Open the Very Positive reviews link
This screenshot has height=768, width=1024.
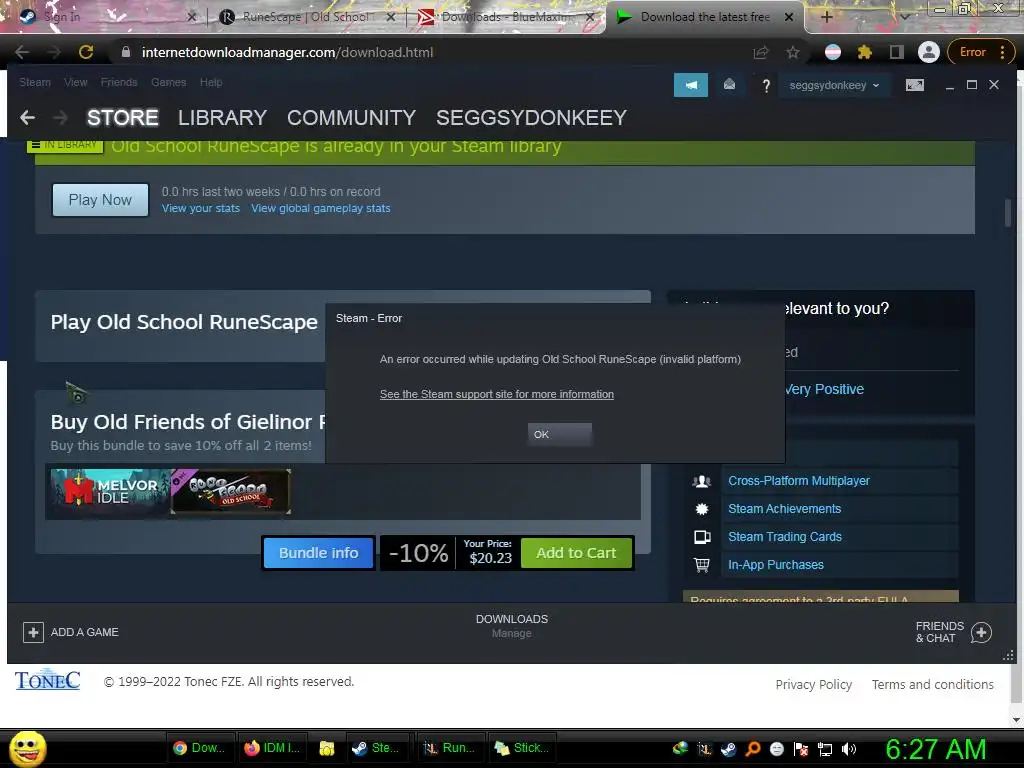[824, 389]
